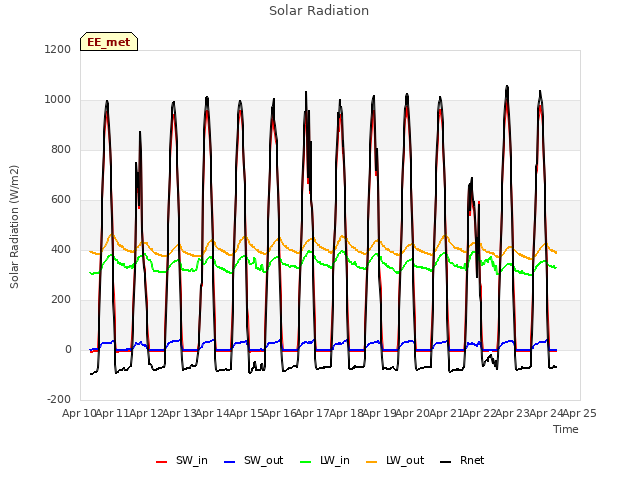The image size is (640, 480).
Task: Click the Solar Radiation chart title
Action: coord(319,11)
